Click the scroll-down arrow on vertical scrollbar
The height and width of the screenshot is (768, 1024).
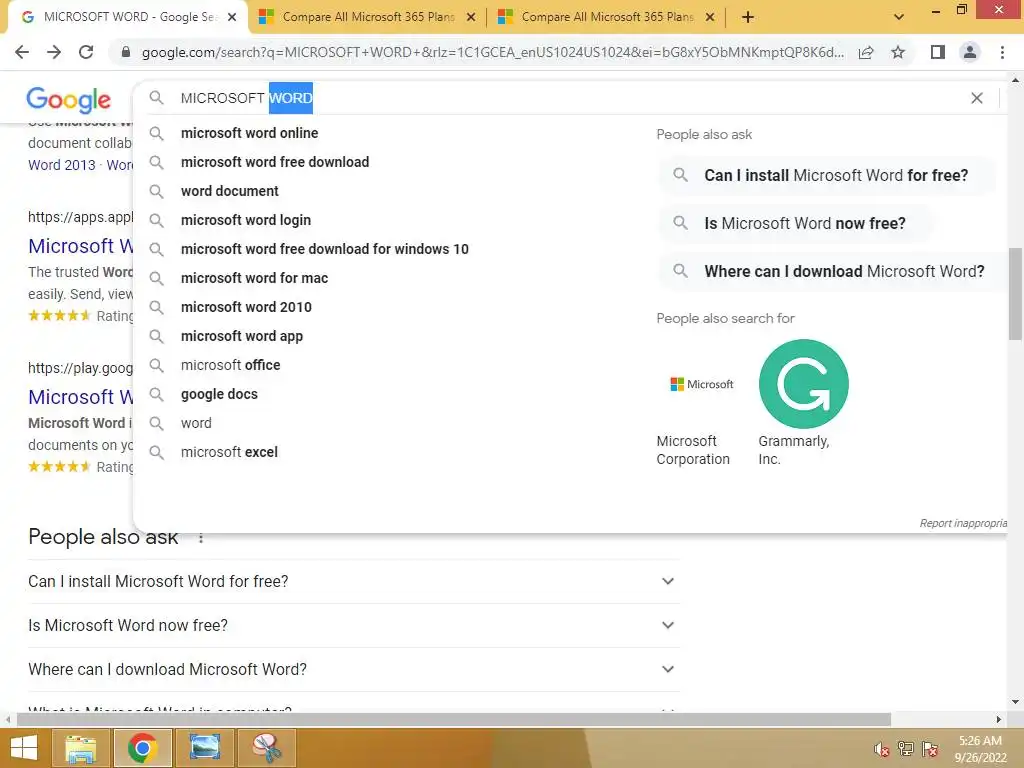tap(1015, 703)
